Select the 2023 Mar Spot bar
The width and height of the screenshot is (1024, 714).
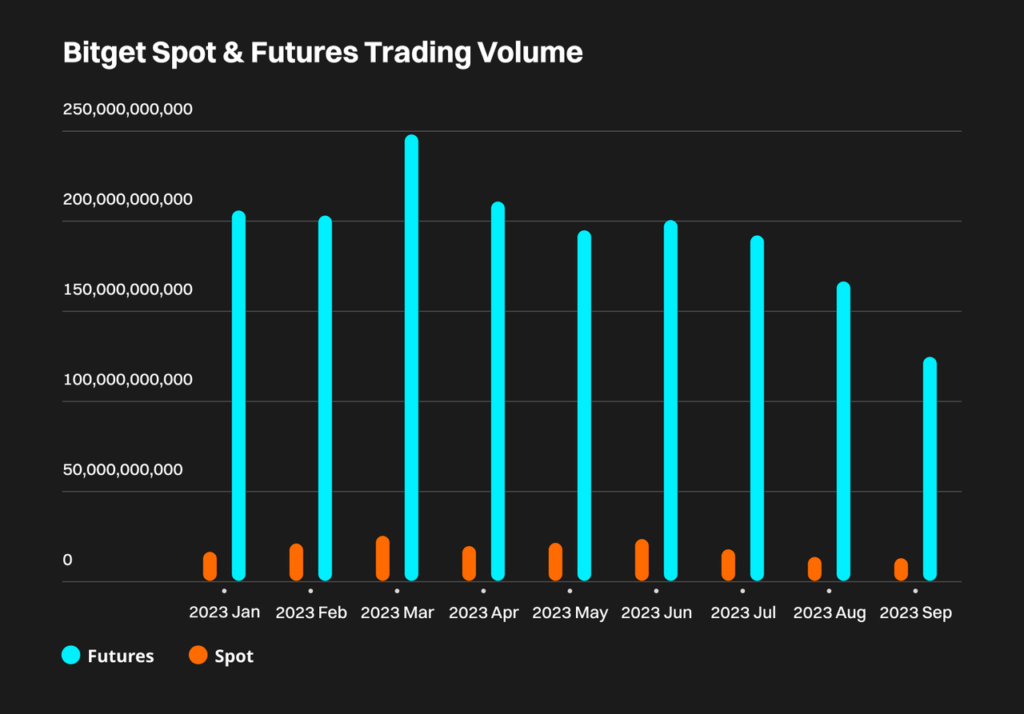coord(383,558)
